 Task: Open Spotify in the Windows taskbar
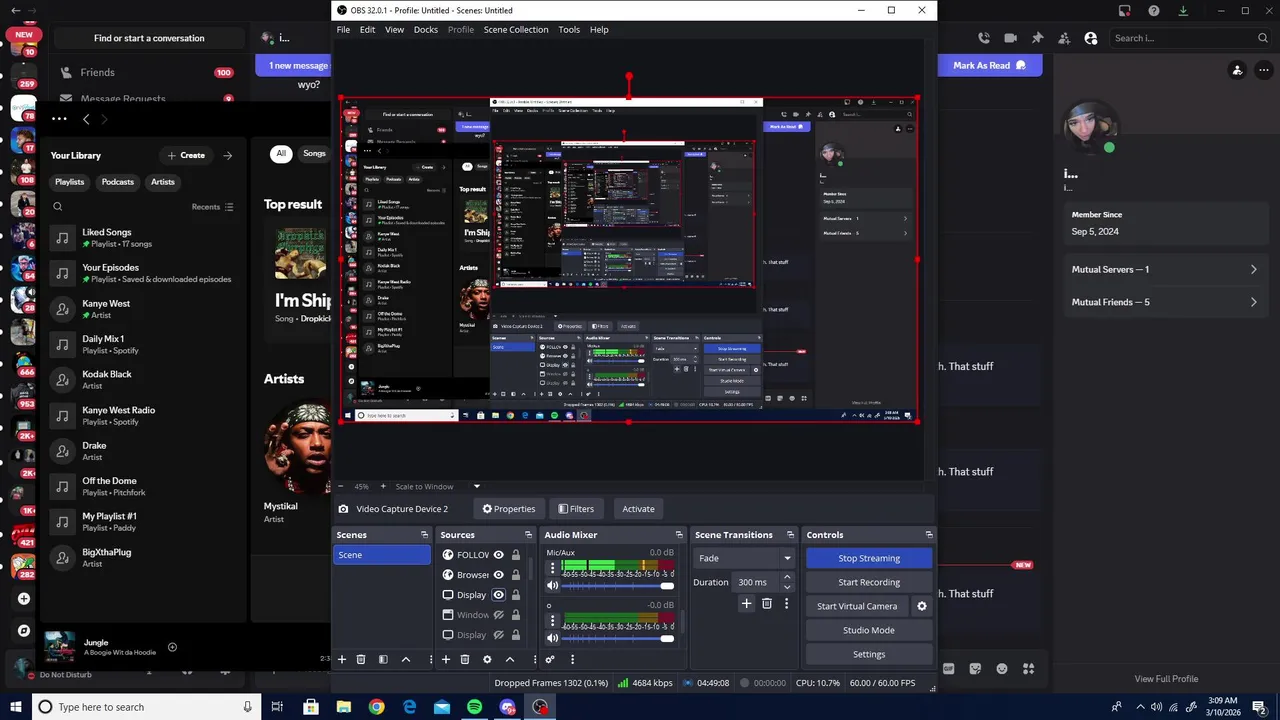pos(475,707)
